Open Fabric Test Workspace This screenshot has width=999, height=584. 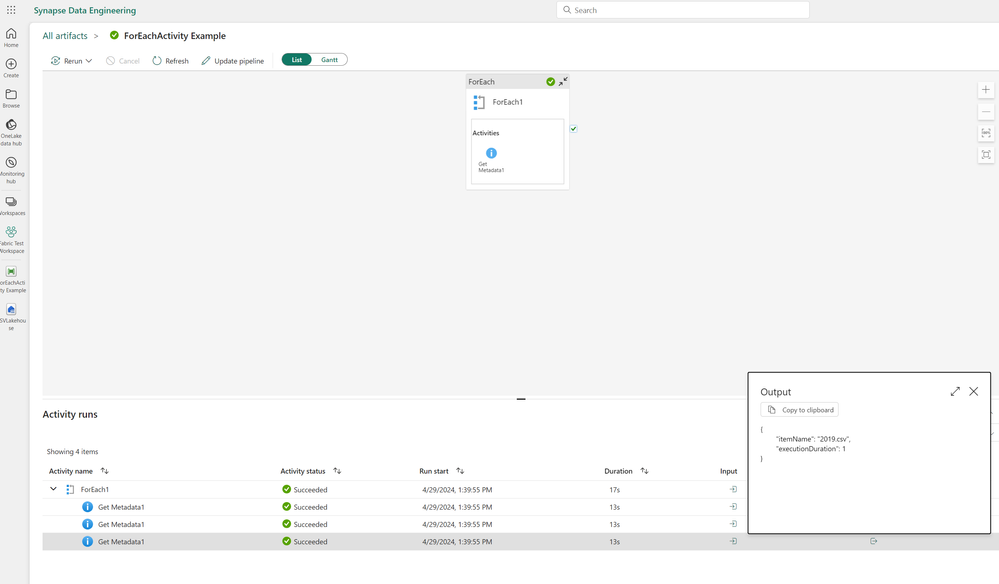(x=11, y=239)
